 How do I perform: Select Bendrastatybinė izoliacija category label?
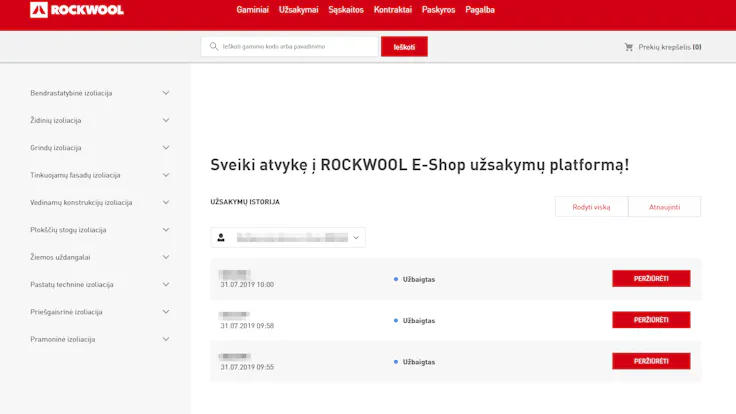71,93
